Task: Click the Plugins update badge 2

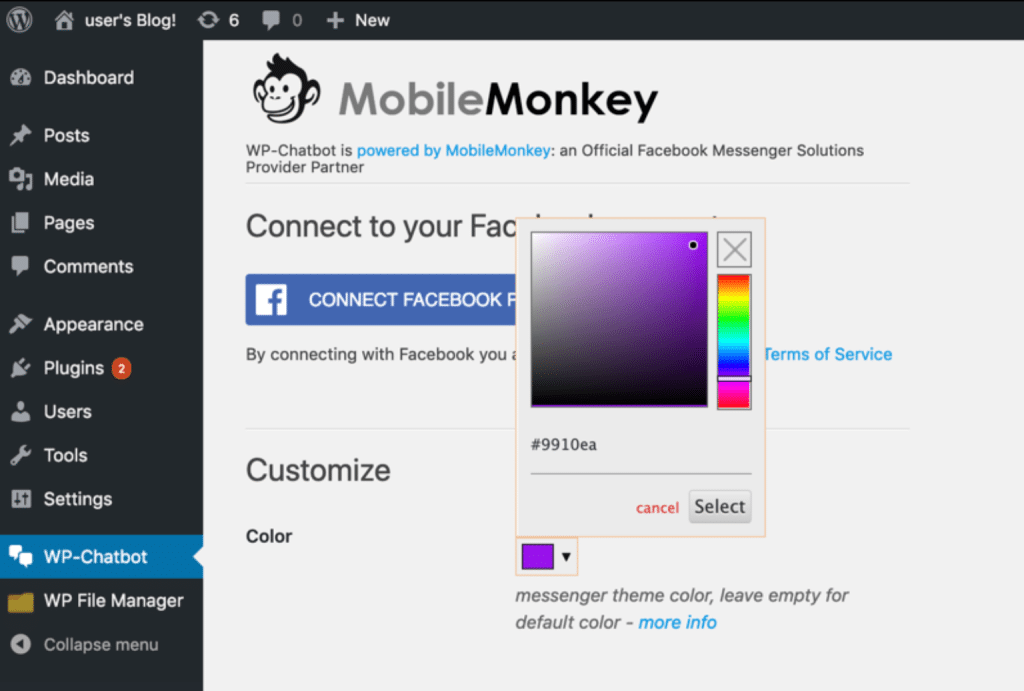Action: 121,368
